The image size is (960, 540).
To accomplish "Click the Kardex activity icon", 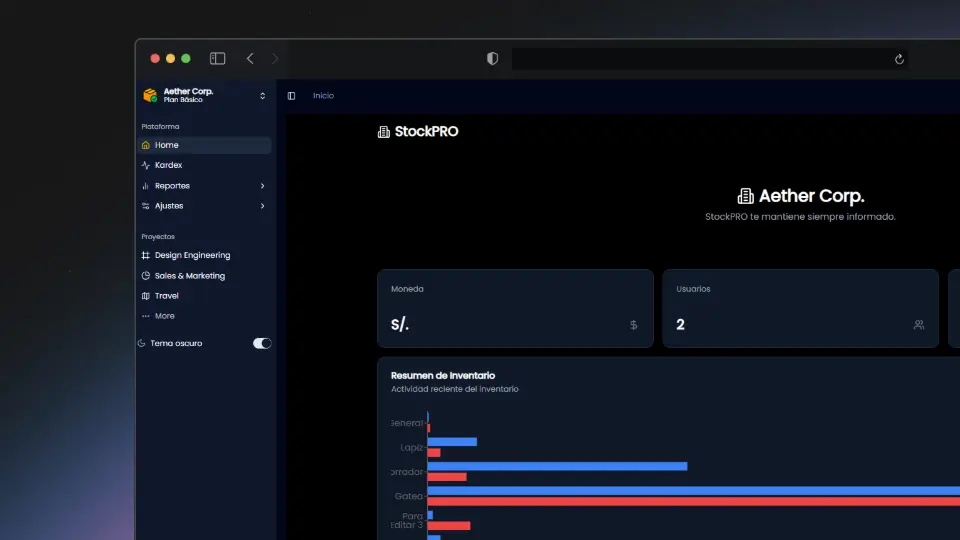I will tap(146, 165).
